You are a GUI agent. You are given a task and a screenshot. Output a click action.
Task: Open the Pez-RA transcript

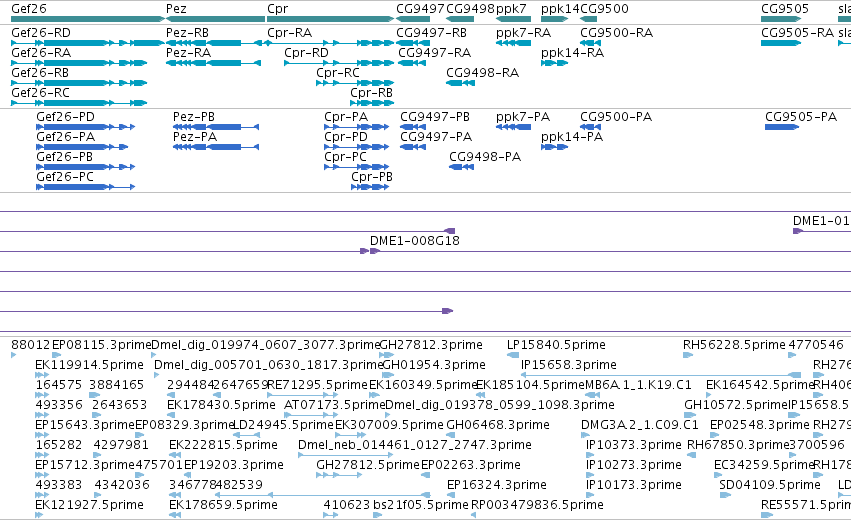[213, 63]
